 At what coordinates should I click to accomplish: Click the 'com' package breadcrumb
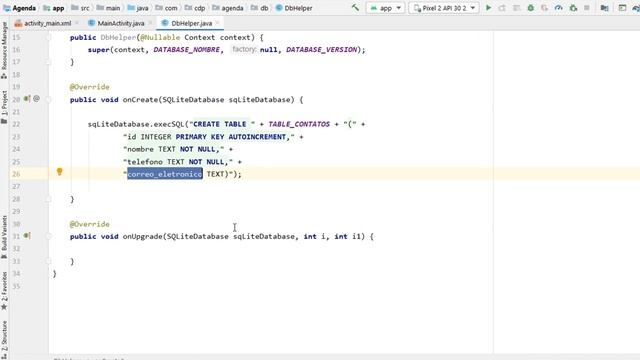pyautogui.click(x=167, y=8)
